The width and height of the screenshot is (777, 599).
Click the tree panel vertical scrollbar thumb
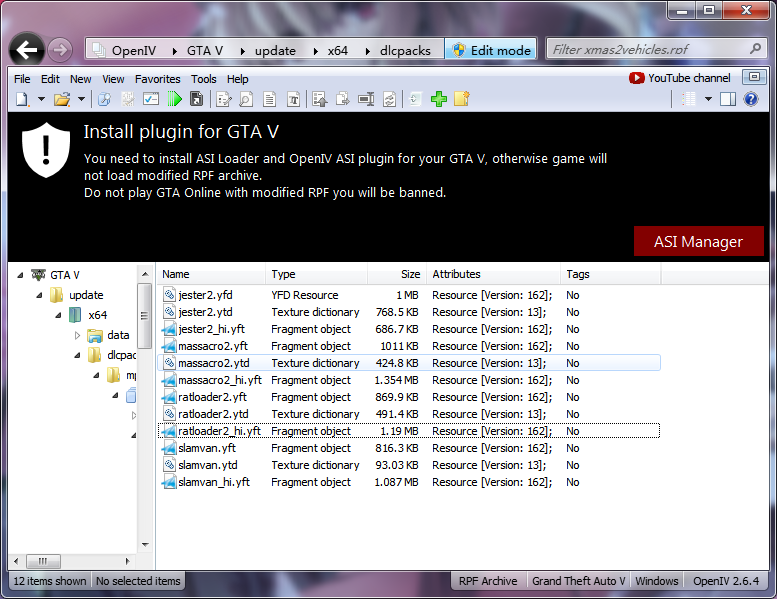point(145,316)
